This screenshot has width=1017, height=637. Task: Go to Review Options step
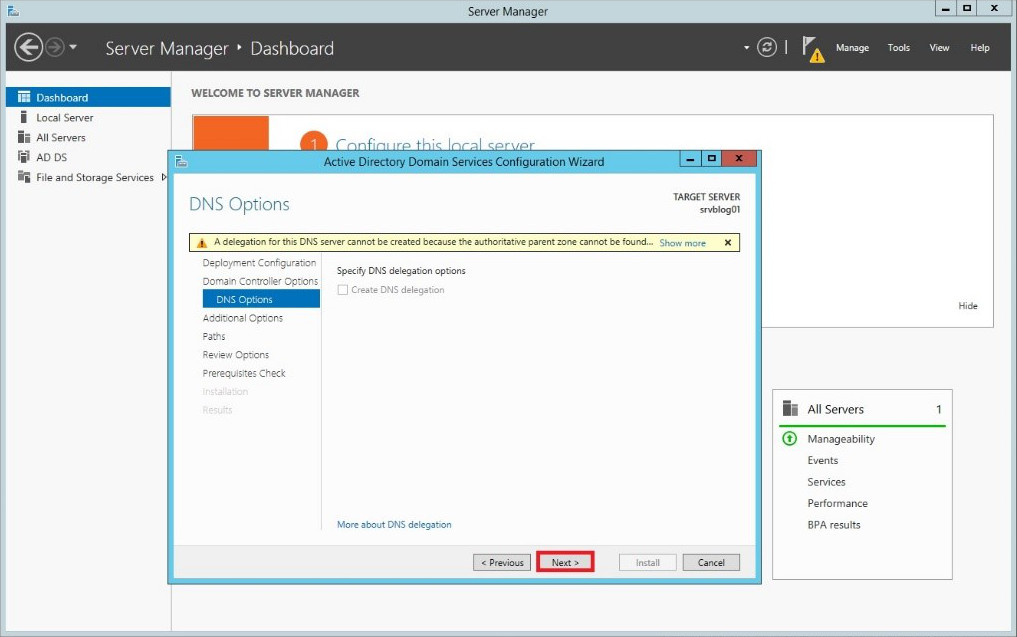click(235, 355)
